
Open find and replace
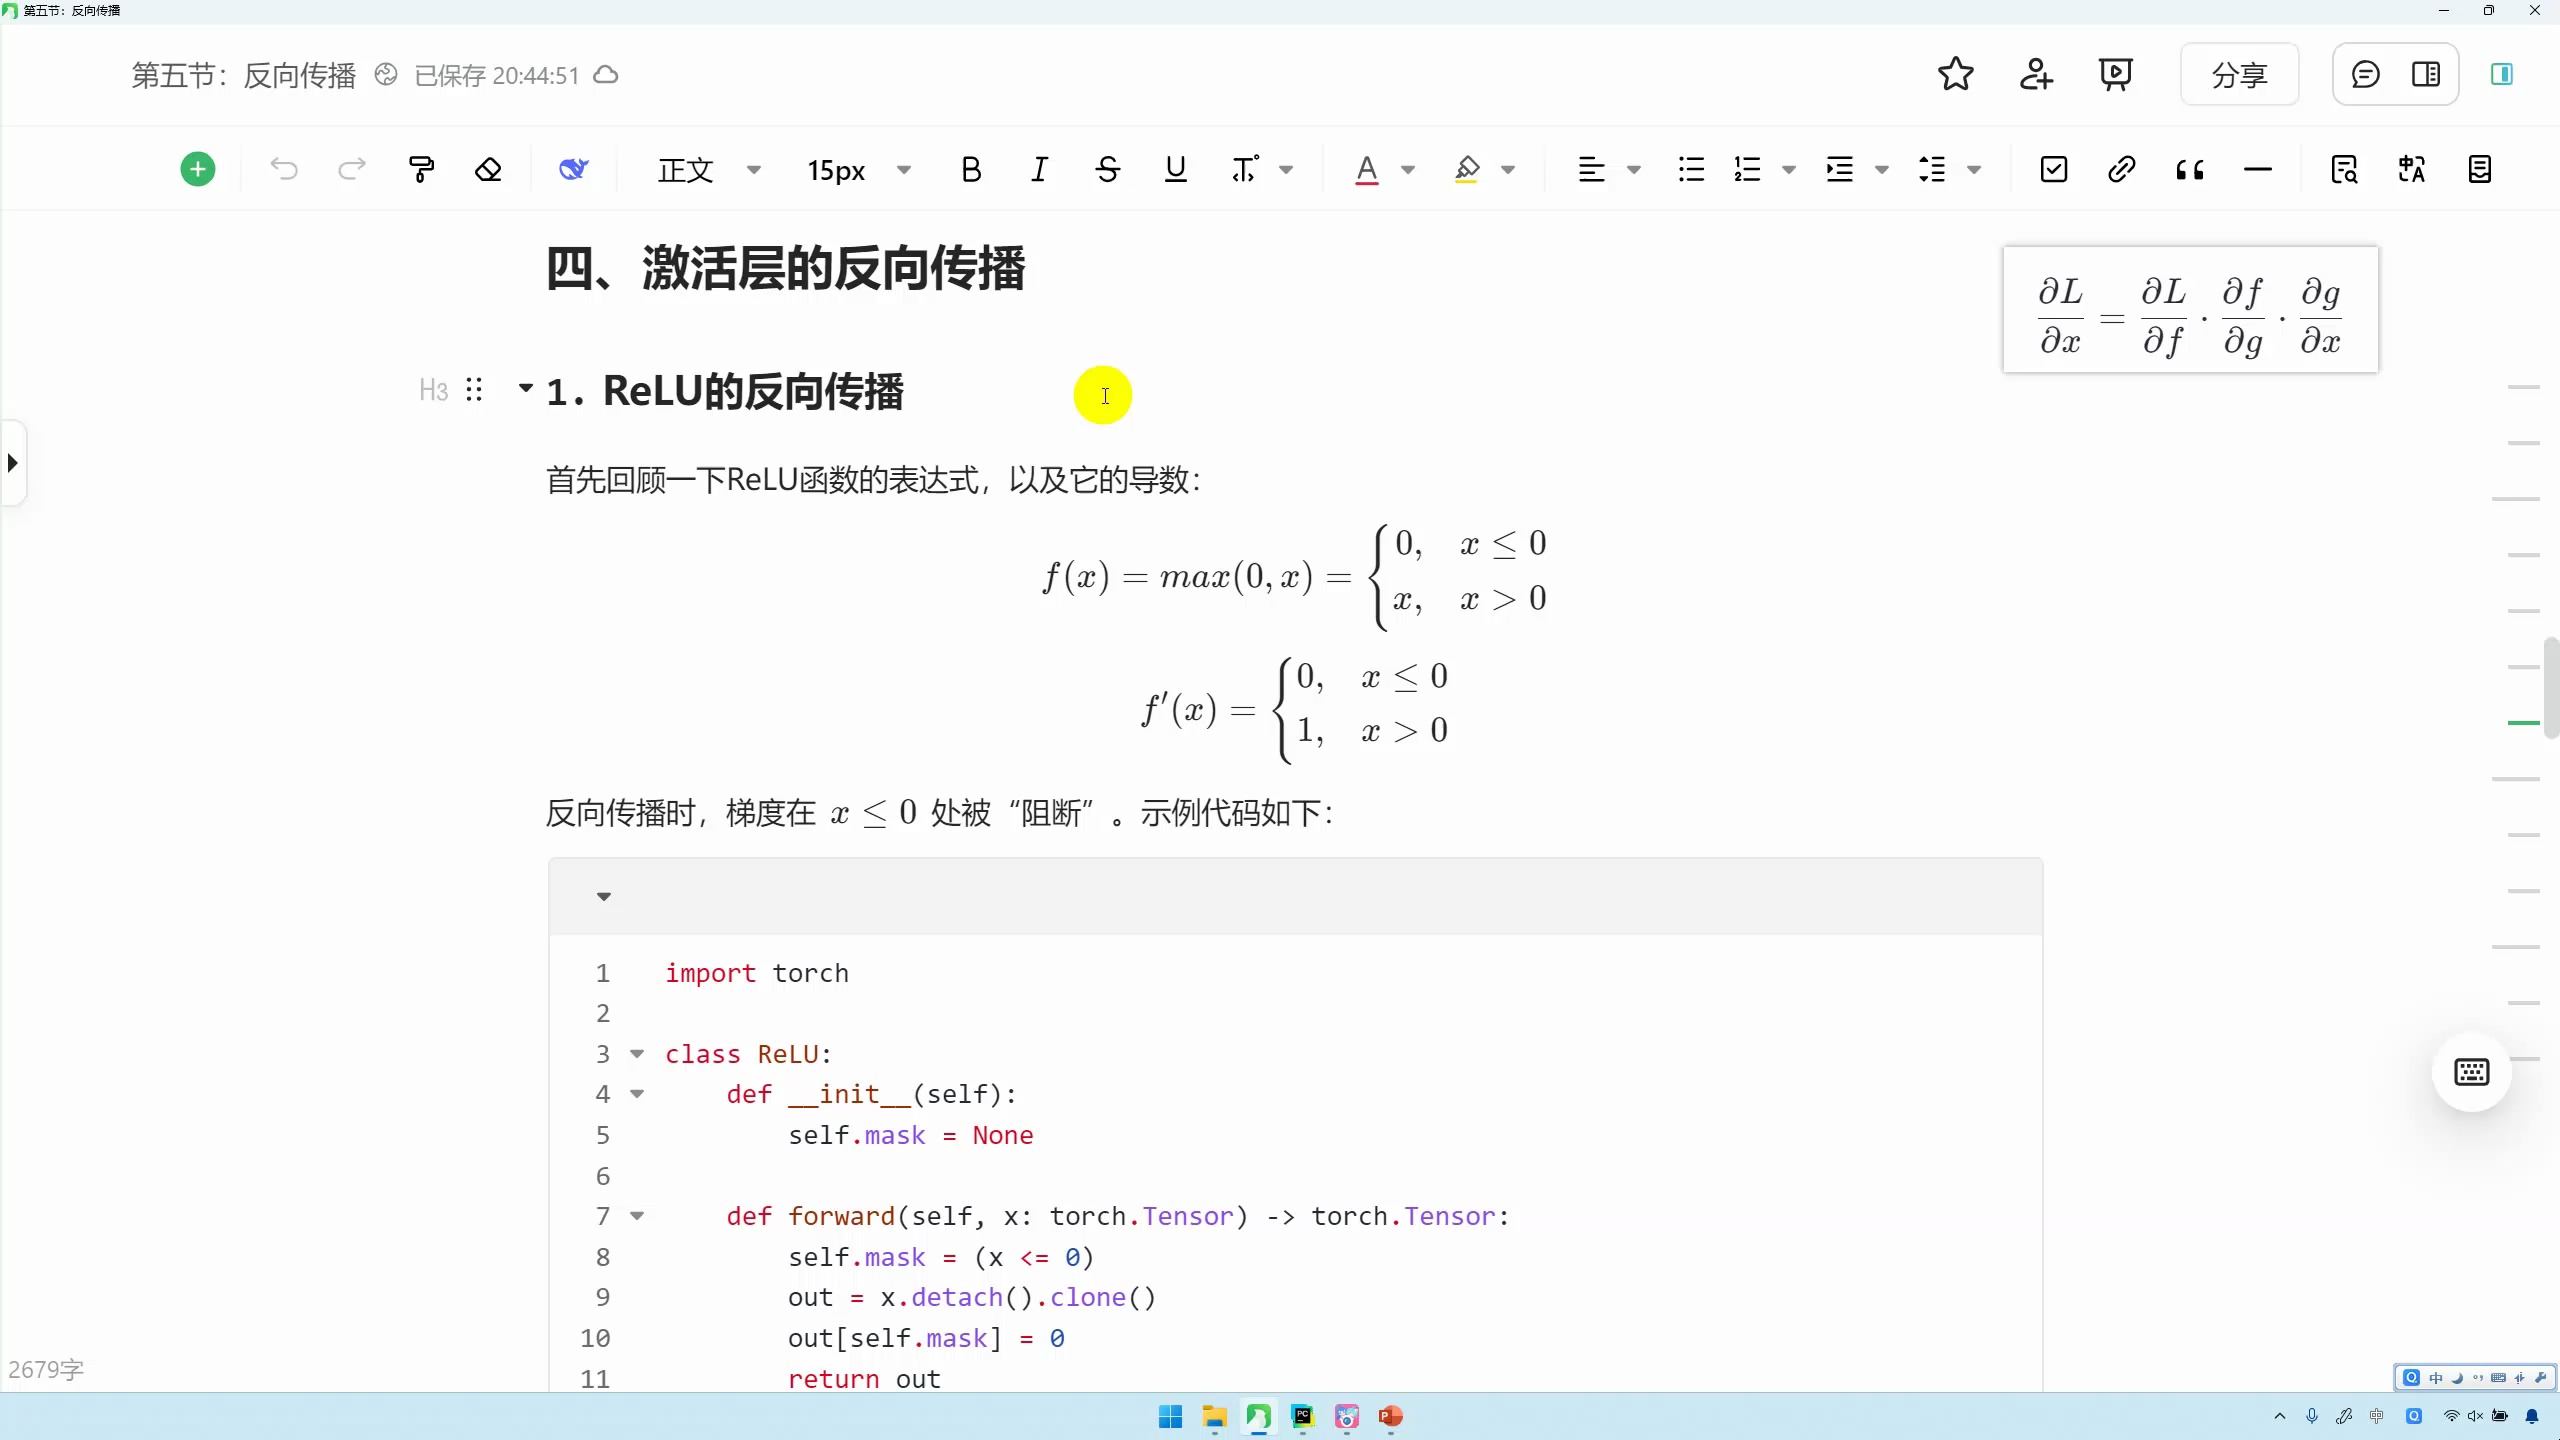pyautogui.click(x=2344, y=168)
